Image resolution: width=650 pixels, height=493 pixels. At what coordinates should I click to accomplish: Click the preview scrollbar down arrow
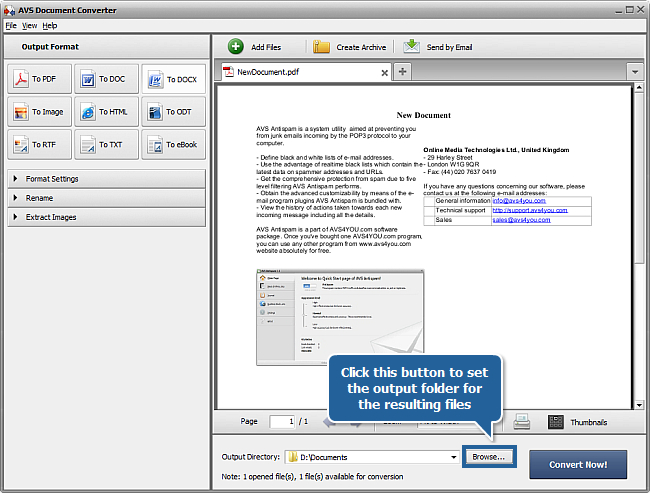[639, 405]
